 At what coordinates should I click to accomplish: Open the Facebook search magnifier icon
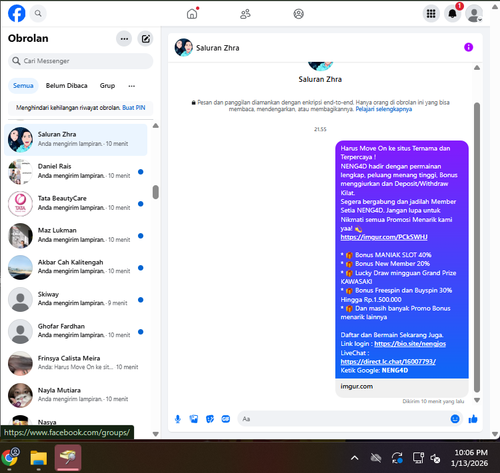click(38, 14)
